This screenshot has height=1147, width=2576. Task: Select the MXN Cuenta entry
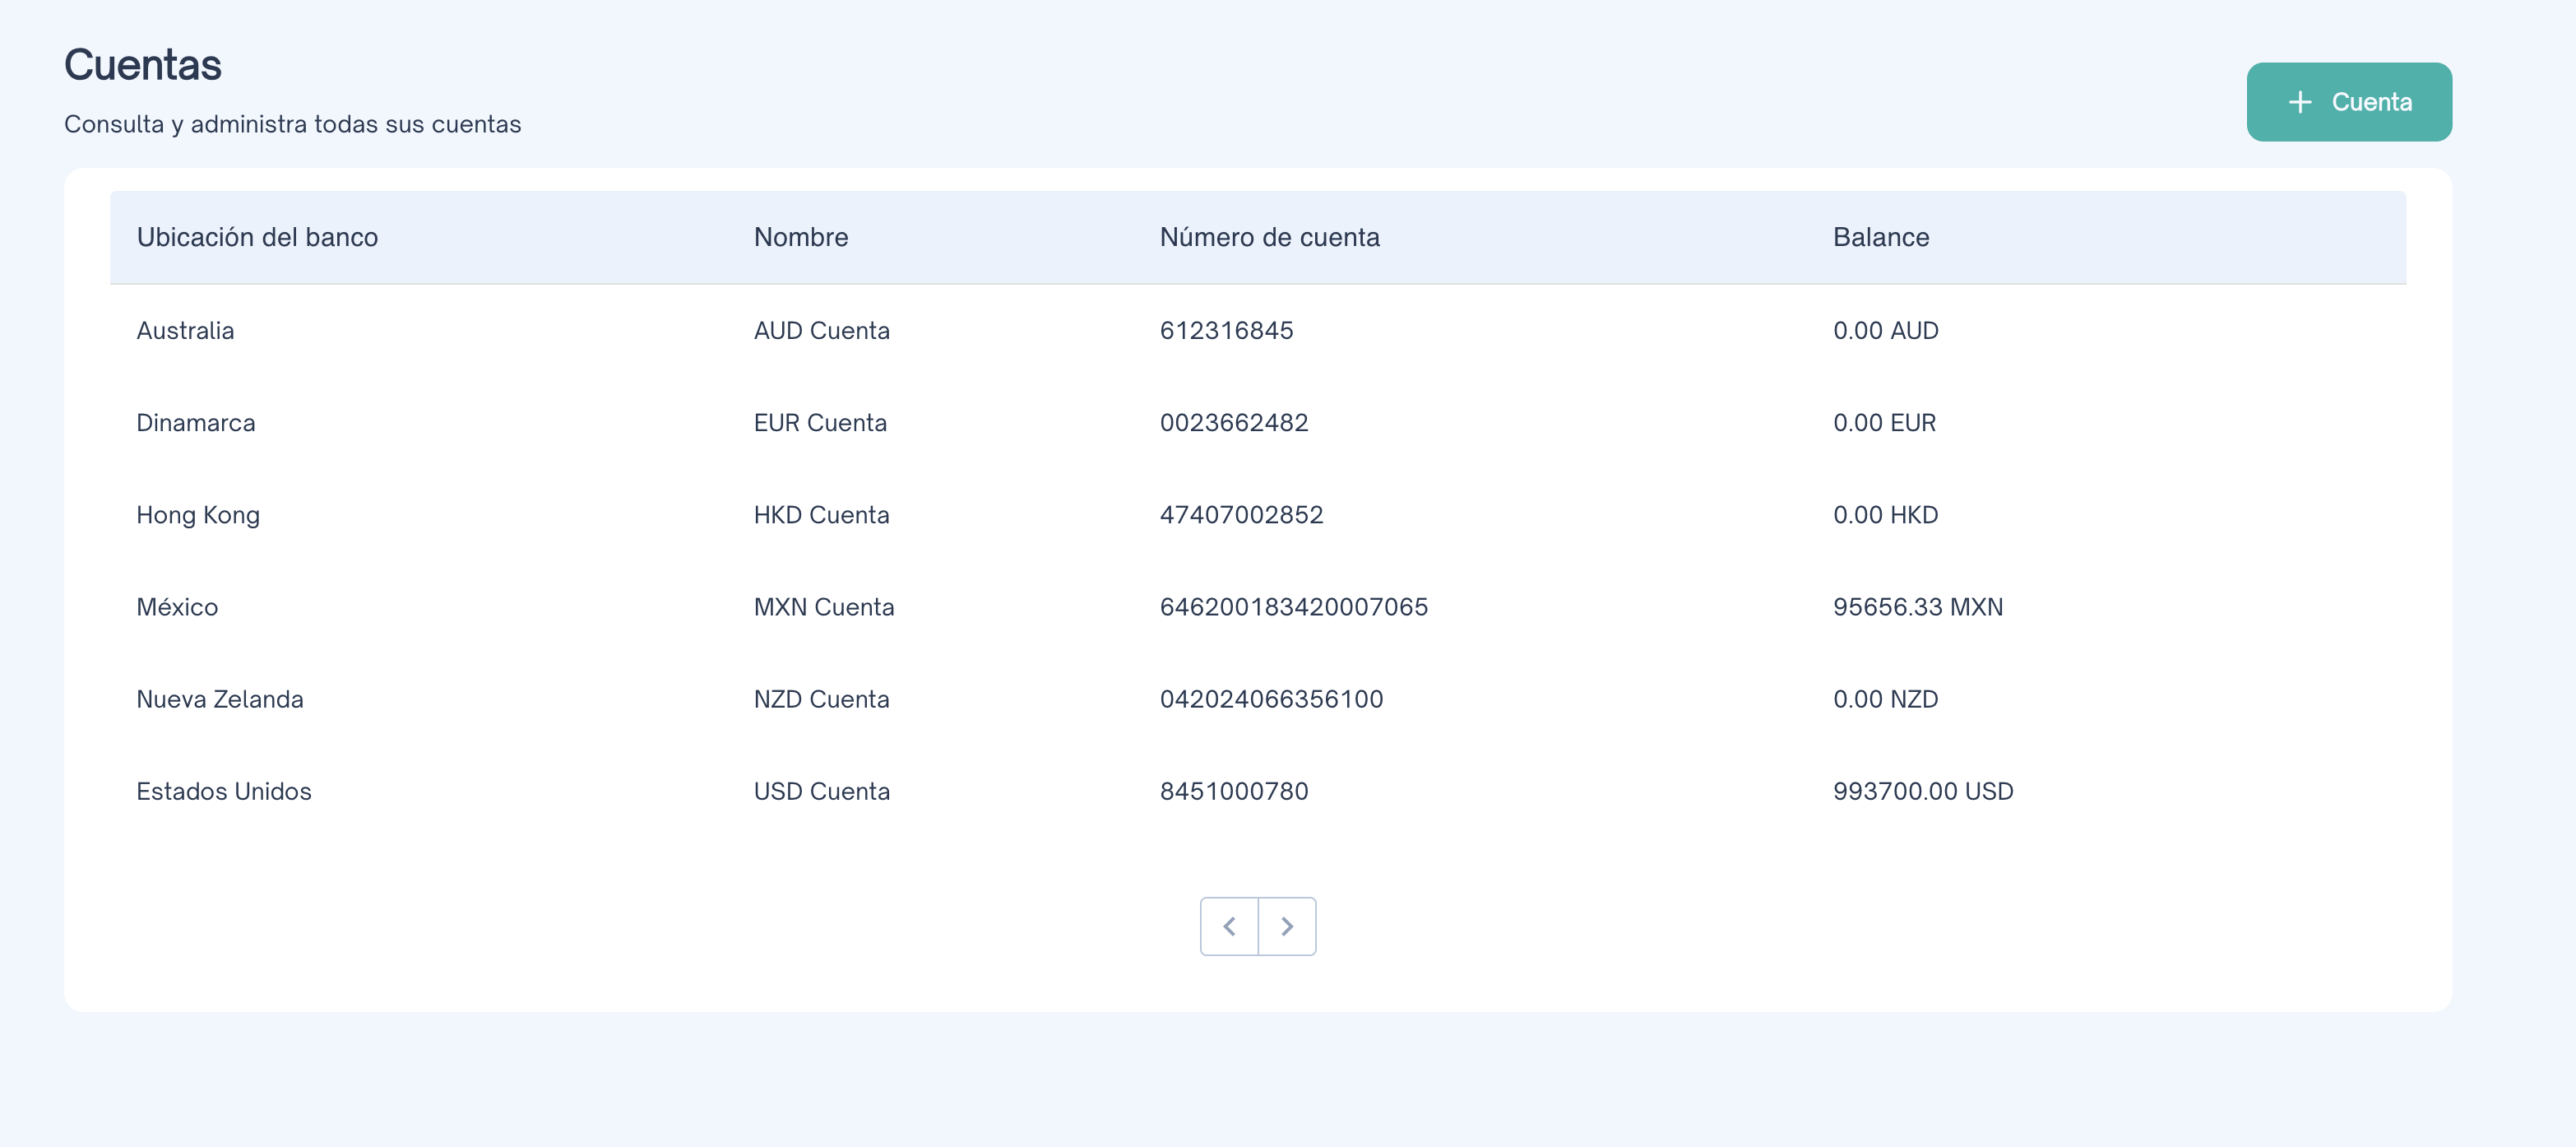[823, 607]
